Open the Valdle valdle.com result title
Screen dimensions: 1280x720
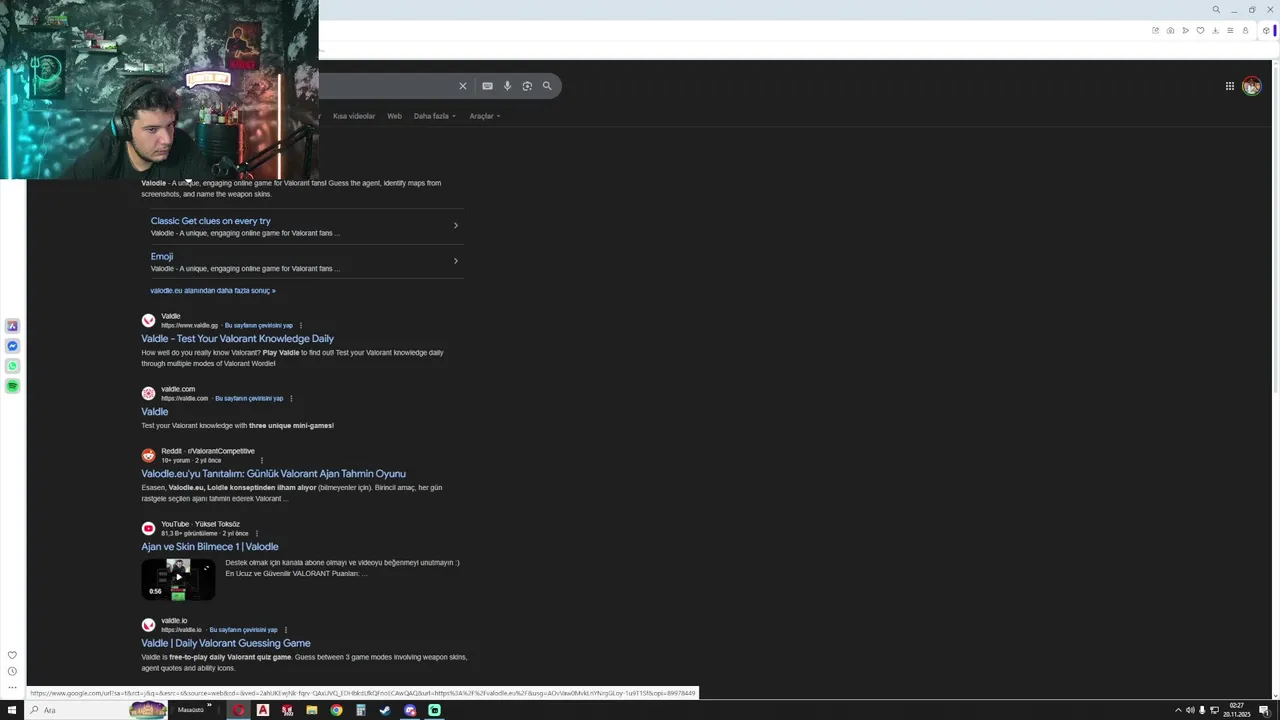154,411
